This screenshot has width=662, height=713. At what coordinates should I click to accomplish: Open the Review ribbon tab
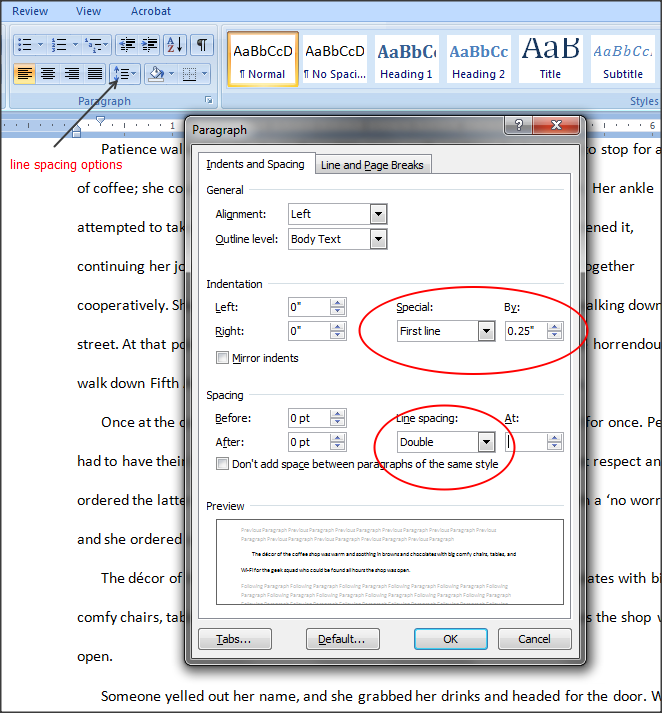tap(30, 11)
